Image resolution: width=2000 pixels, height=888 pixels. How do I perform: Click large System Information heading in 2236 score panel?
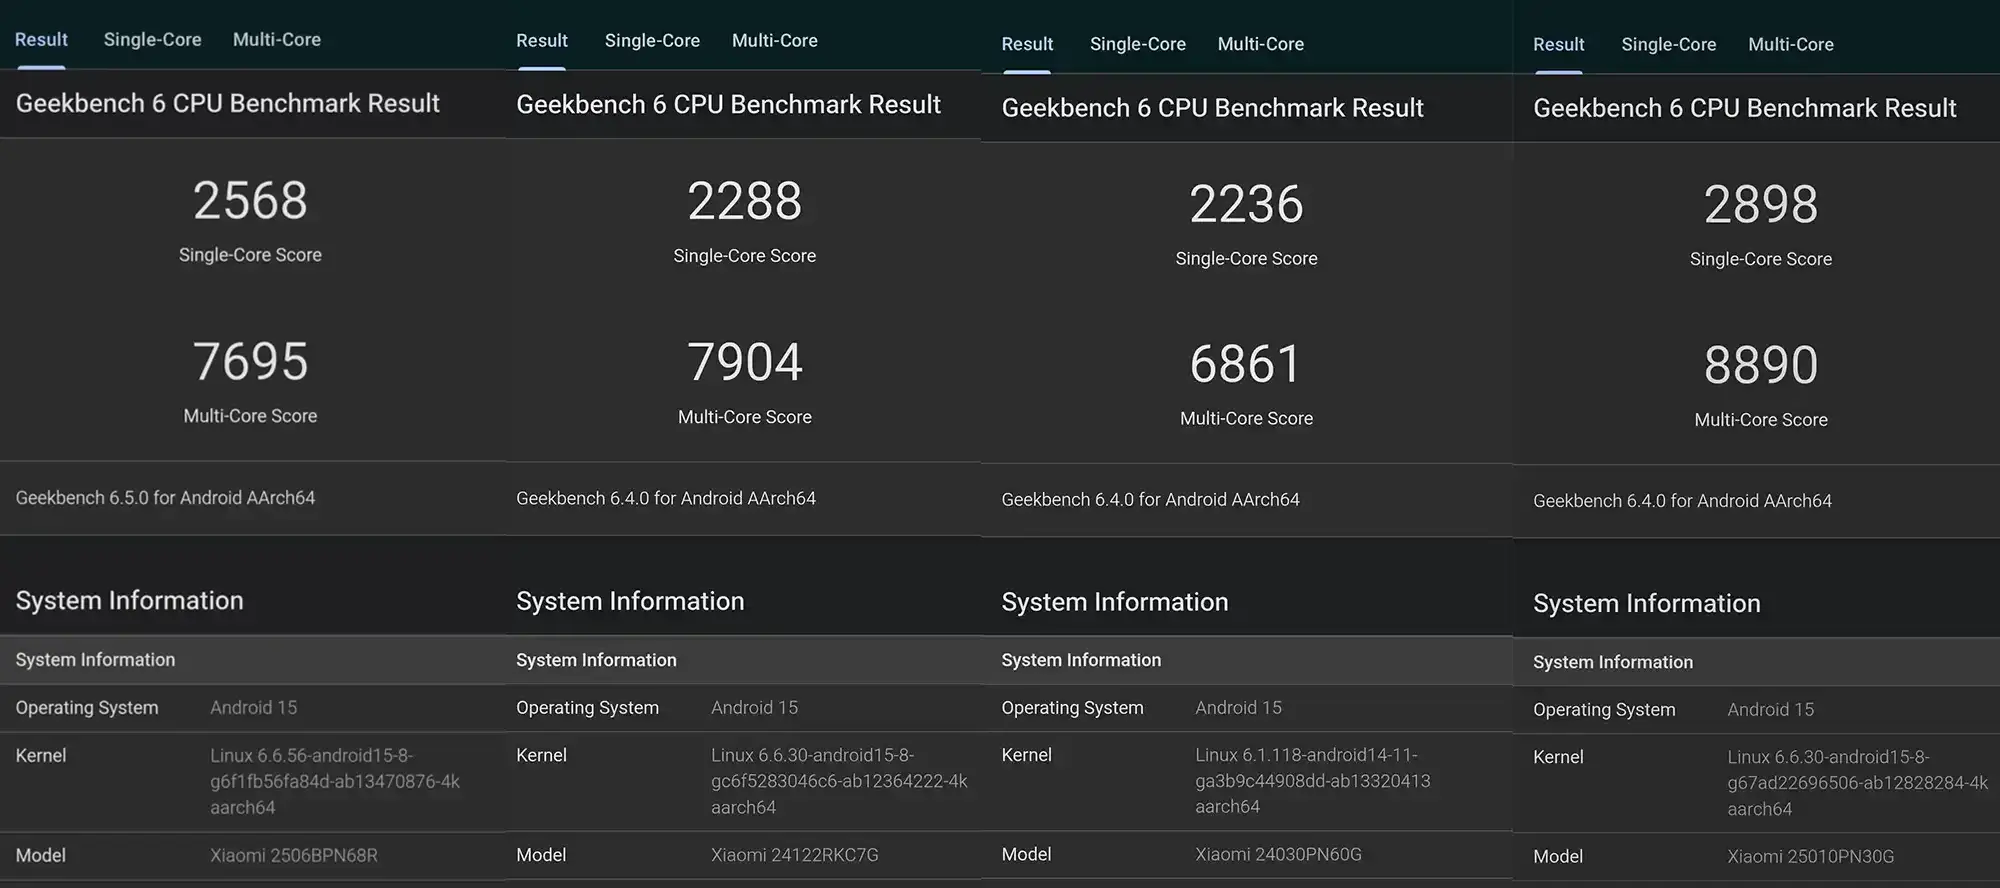(1115, 602)
